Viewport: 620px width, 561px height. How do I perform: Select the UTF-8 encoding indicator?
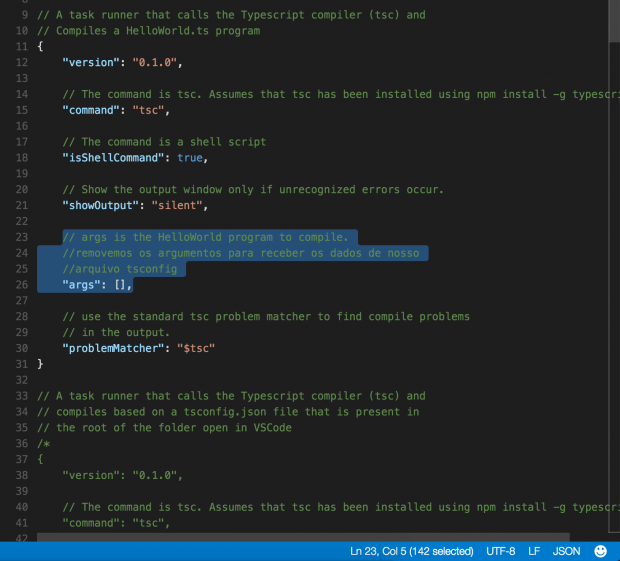[x=501, y=551]
